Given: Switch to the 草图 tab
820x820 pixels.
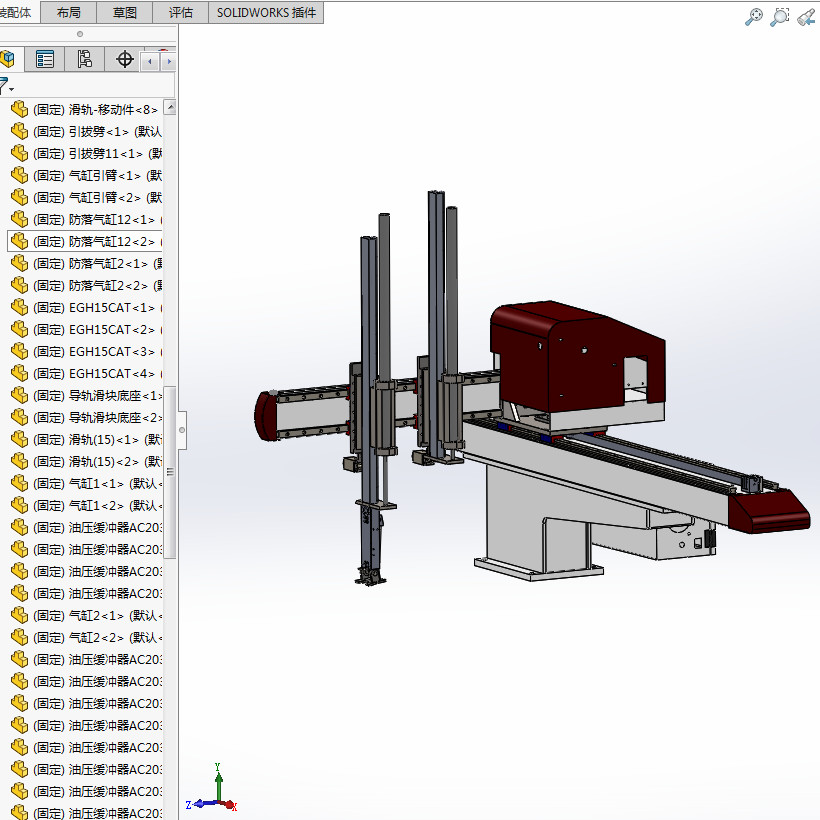Looking at the screenshot, I should click(x=125, y=13).
